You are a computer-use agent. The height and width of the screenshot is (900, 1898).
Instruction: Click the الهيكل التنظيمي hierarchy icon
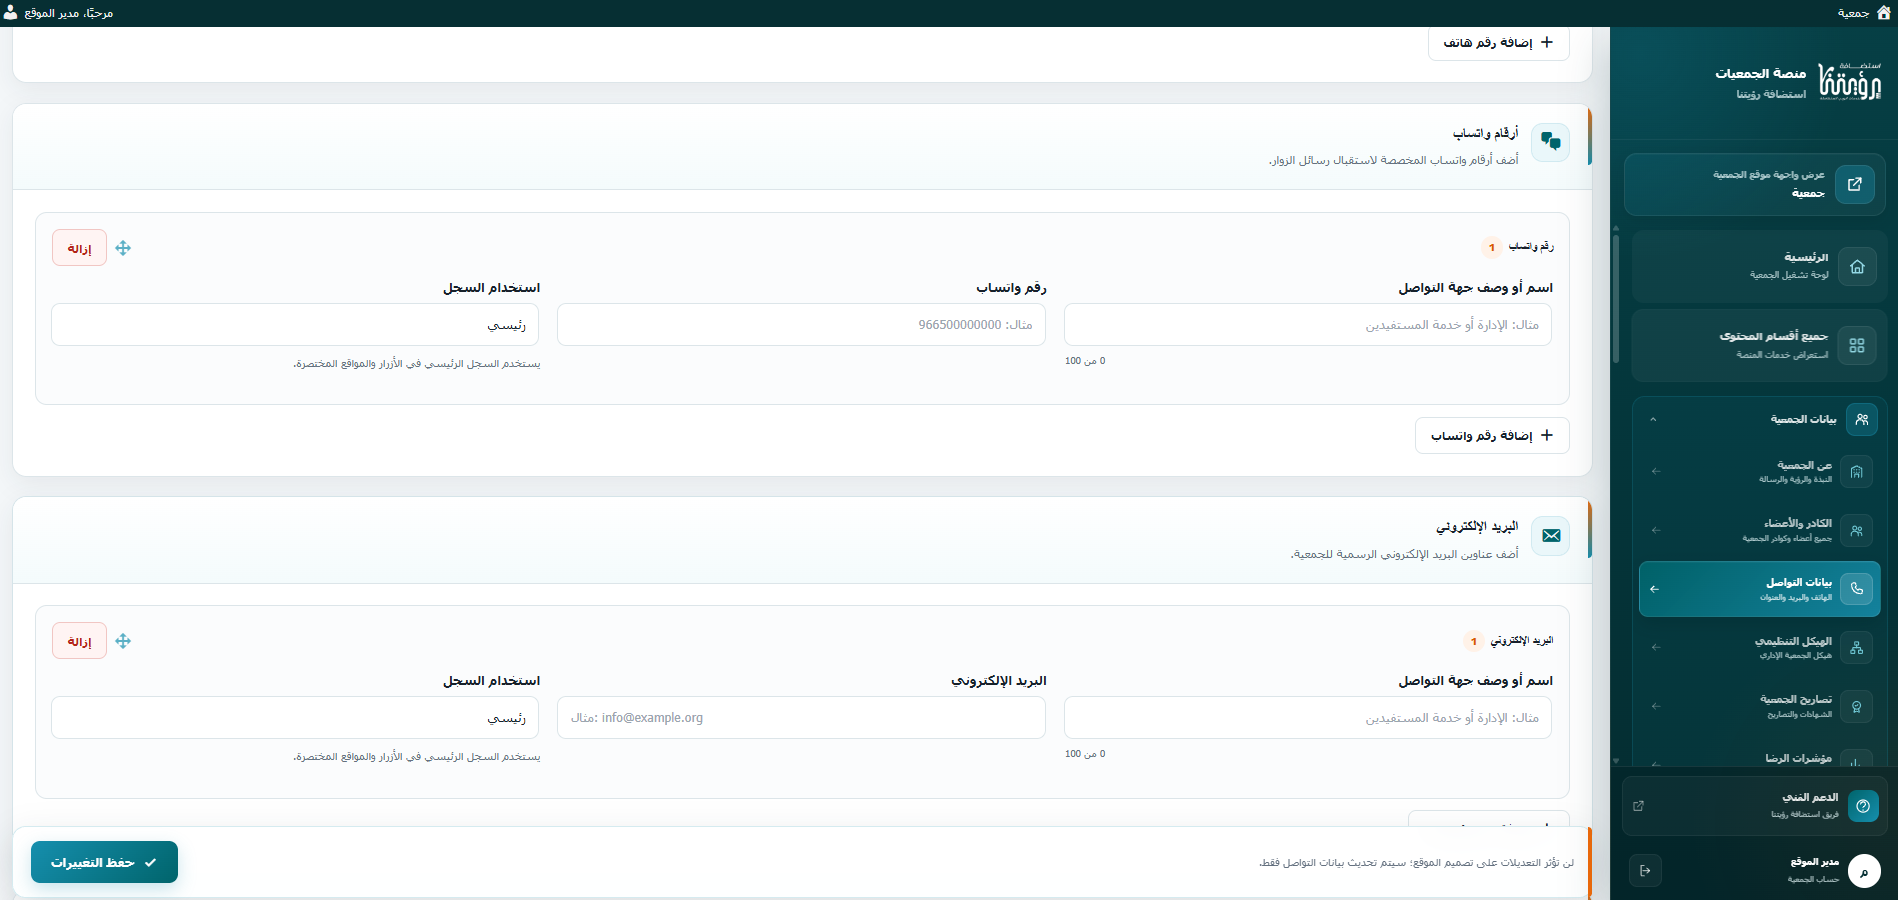pos(1857,648)
